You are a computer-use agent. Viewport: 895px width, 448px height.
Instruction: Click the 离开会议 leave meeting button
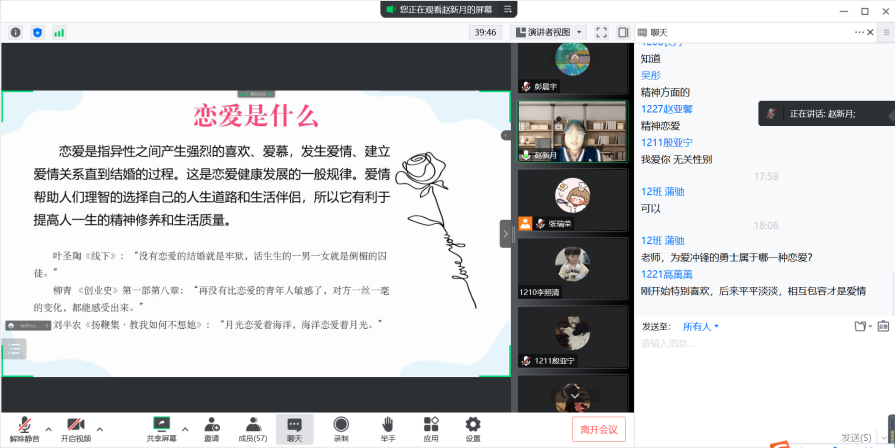[x=599, y=430]
